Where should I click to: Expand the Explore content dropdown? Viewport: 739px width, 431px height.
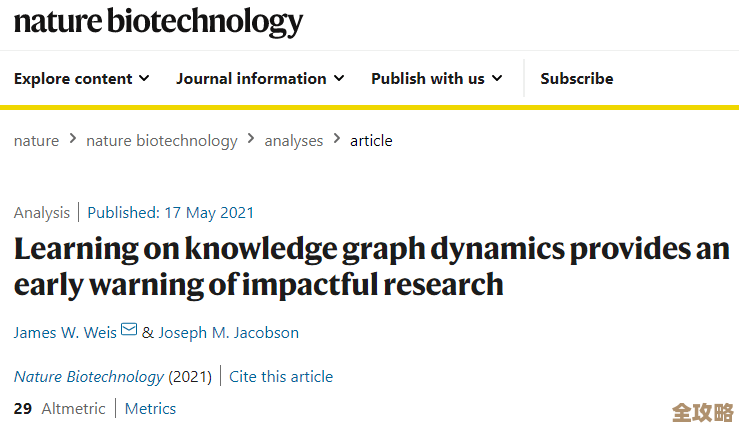[x=82, y=78]
